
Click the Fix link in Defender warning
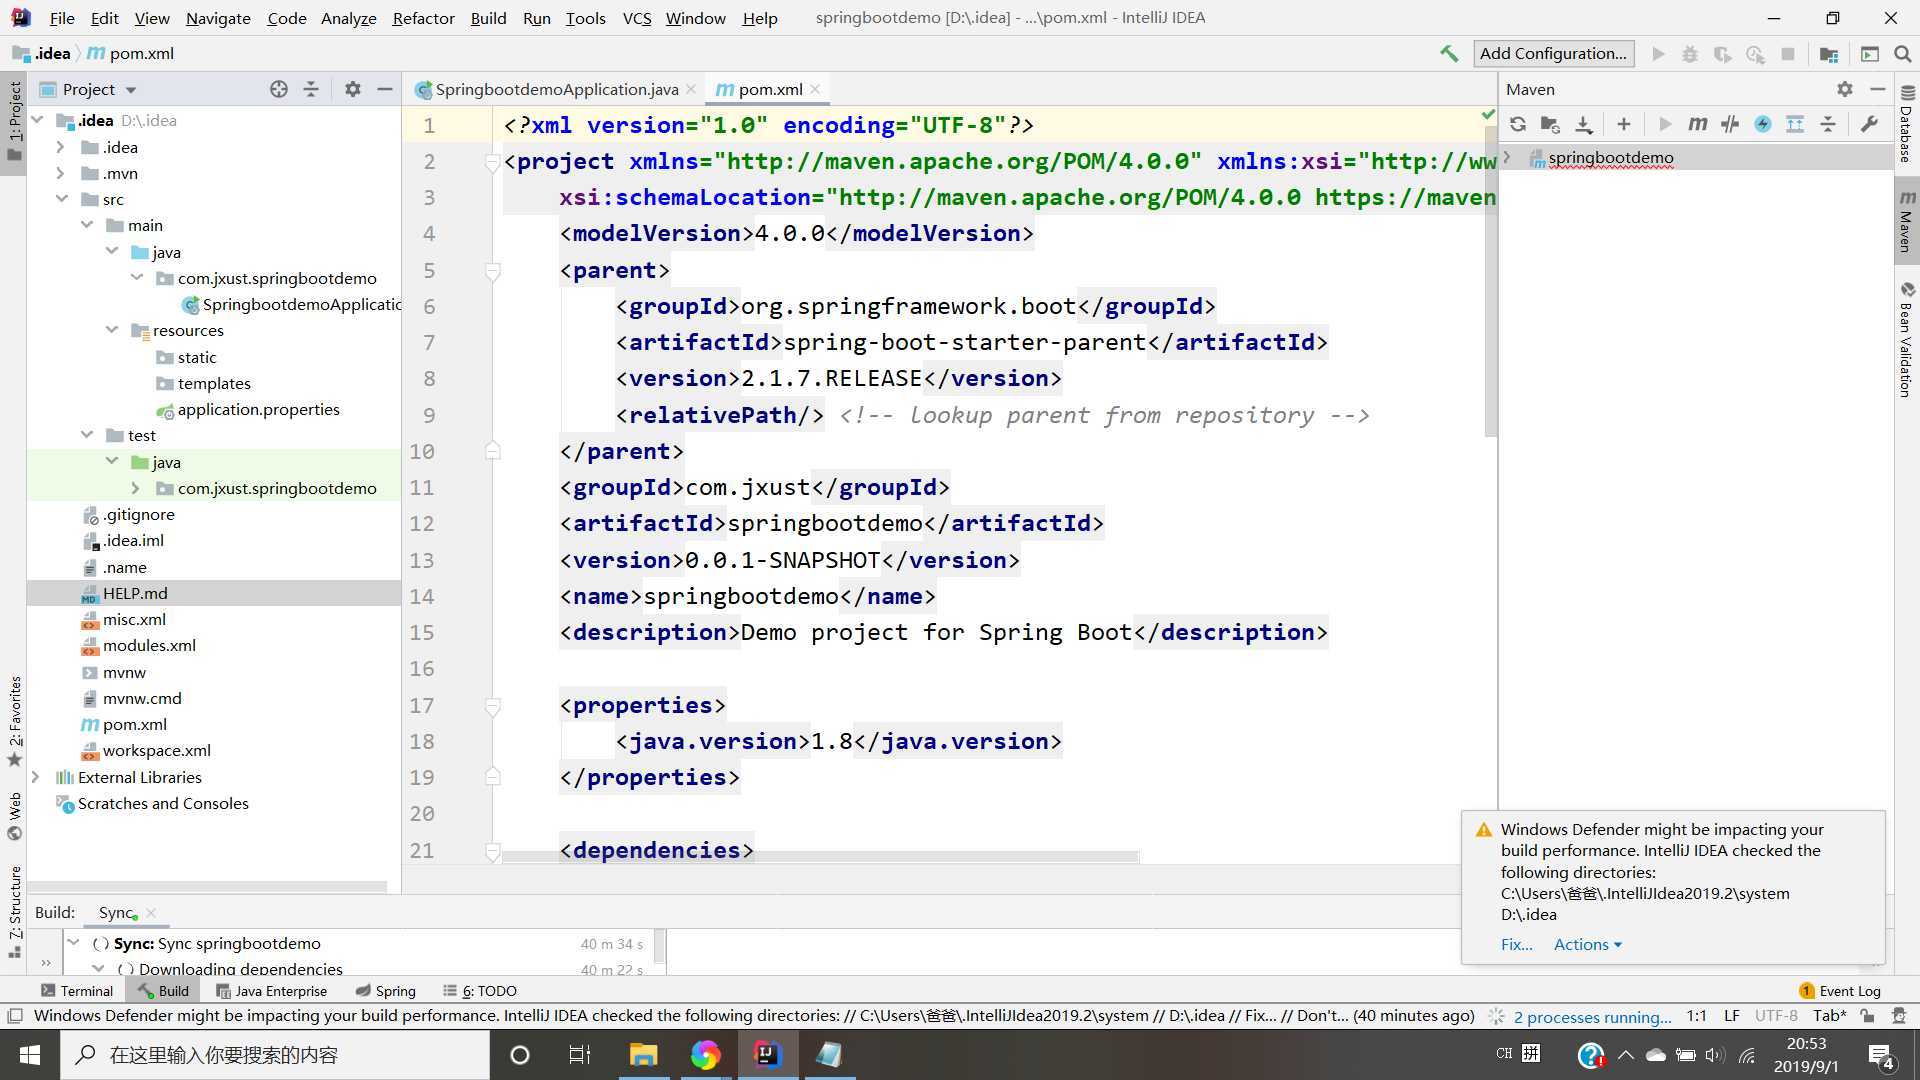pyautogui.click(x=1515, y=944)
